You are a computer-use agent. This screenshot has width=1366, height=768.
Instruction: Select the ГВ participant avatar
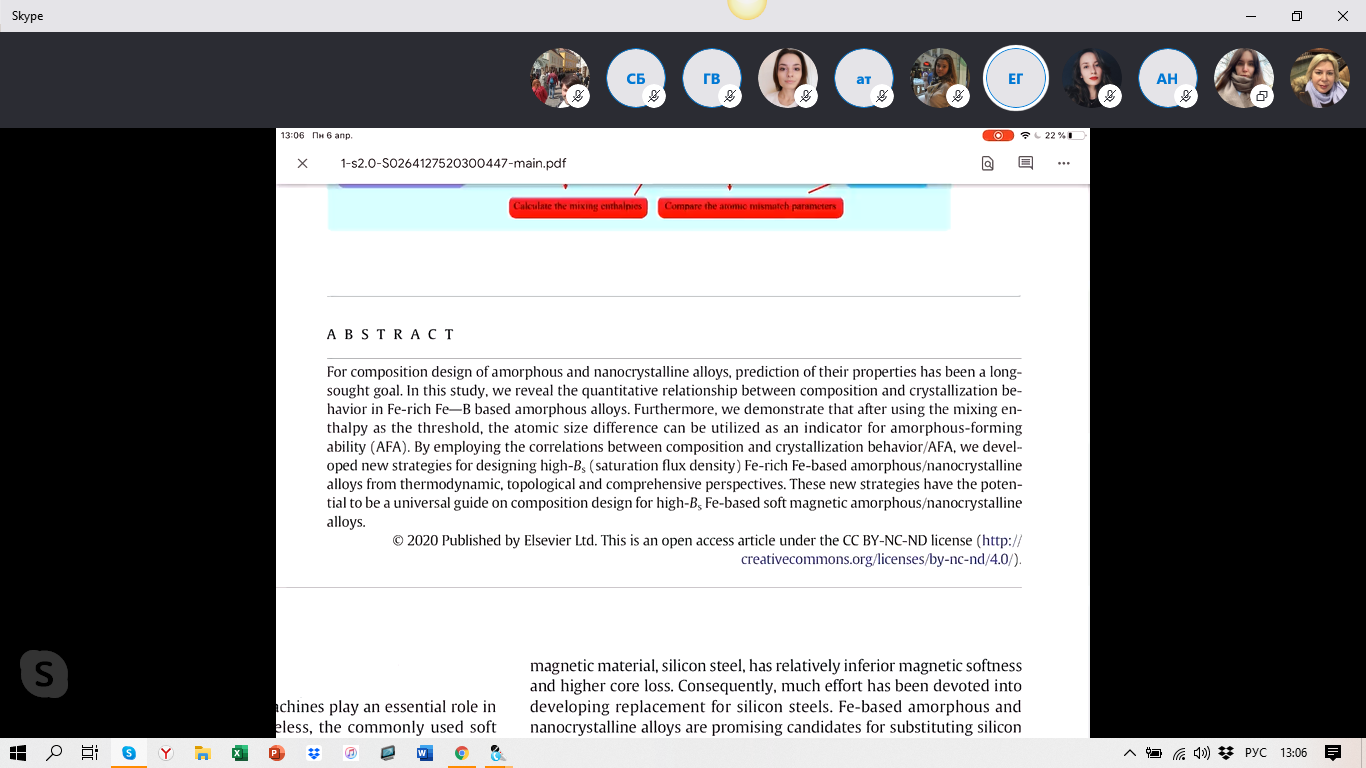[712, 78]
